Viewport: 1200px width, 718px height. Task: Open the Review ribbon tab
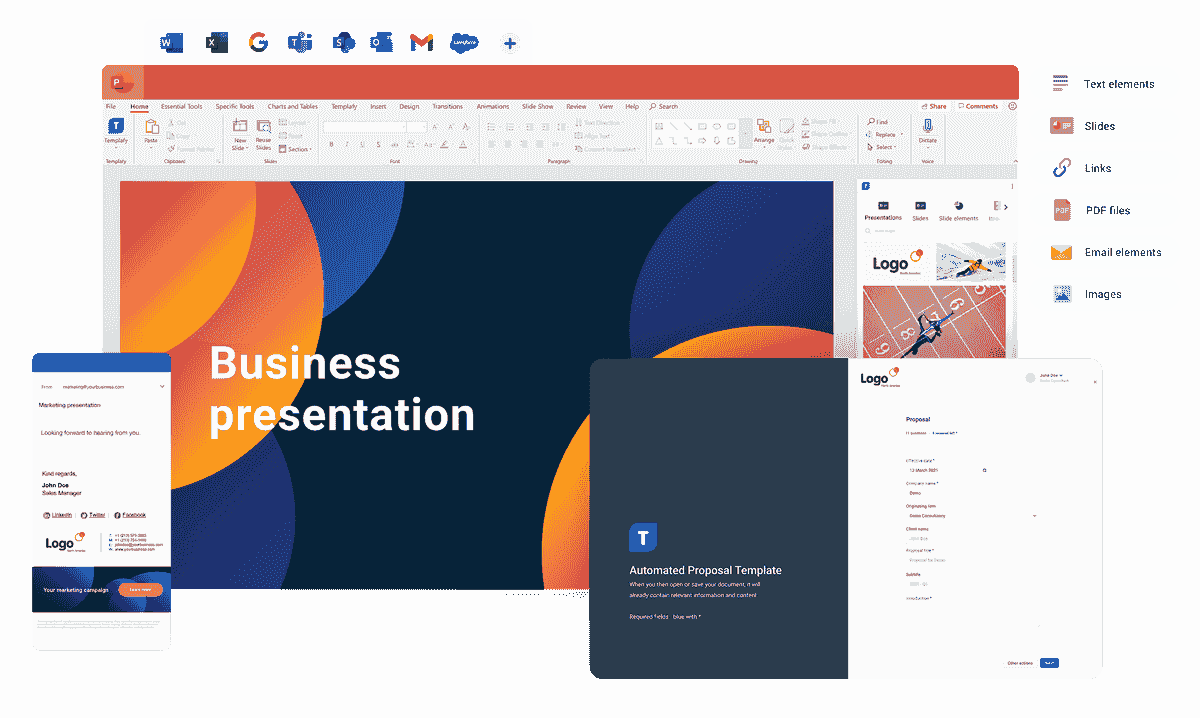576,106
